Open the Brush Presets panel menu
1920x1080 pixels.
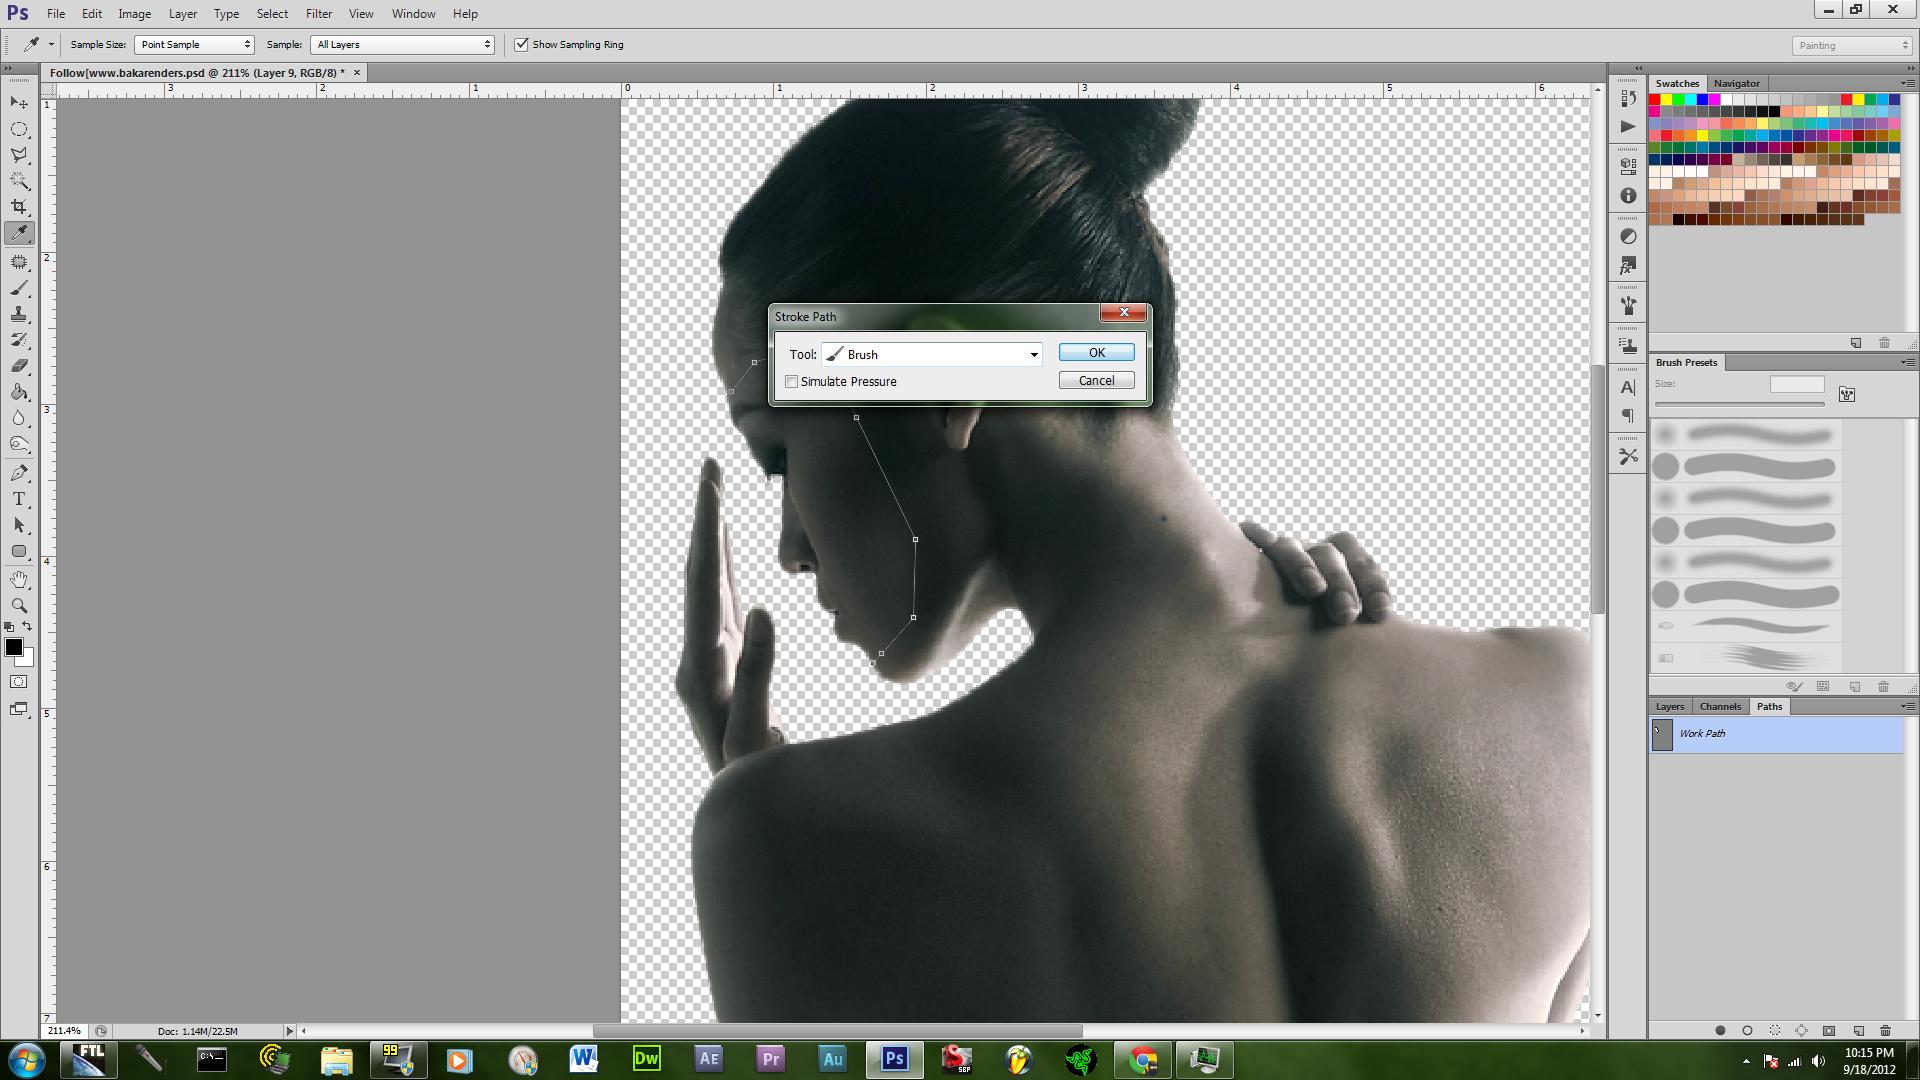[1906, 362]
